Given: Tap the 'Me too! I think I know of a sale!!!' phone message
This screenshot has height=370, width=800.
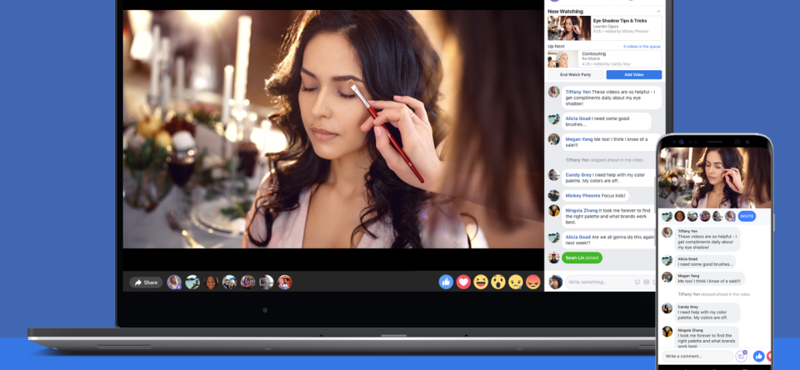Looking at the screenshot, I should (710, 279).
